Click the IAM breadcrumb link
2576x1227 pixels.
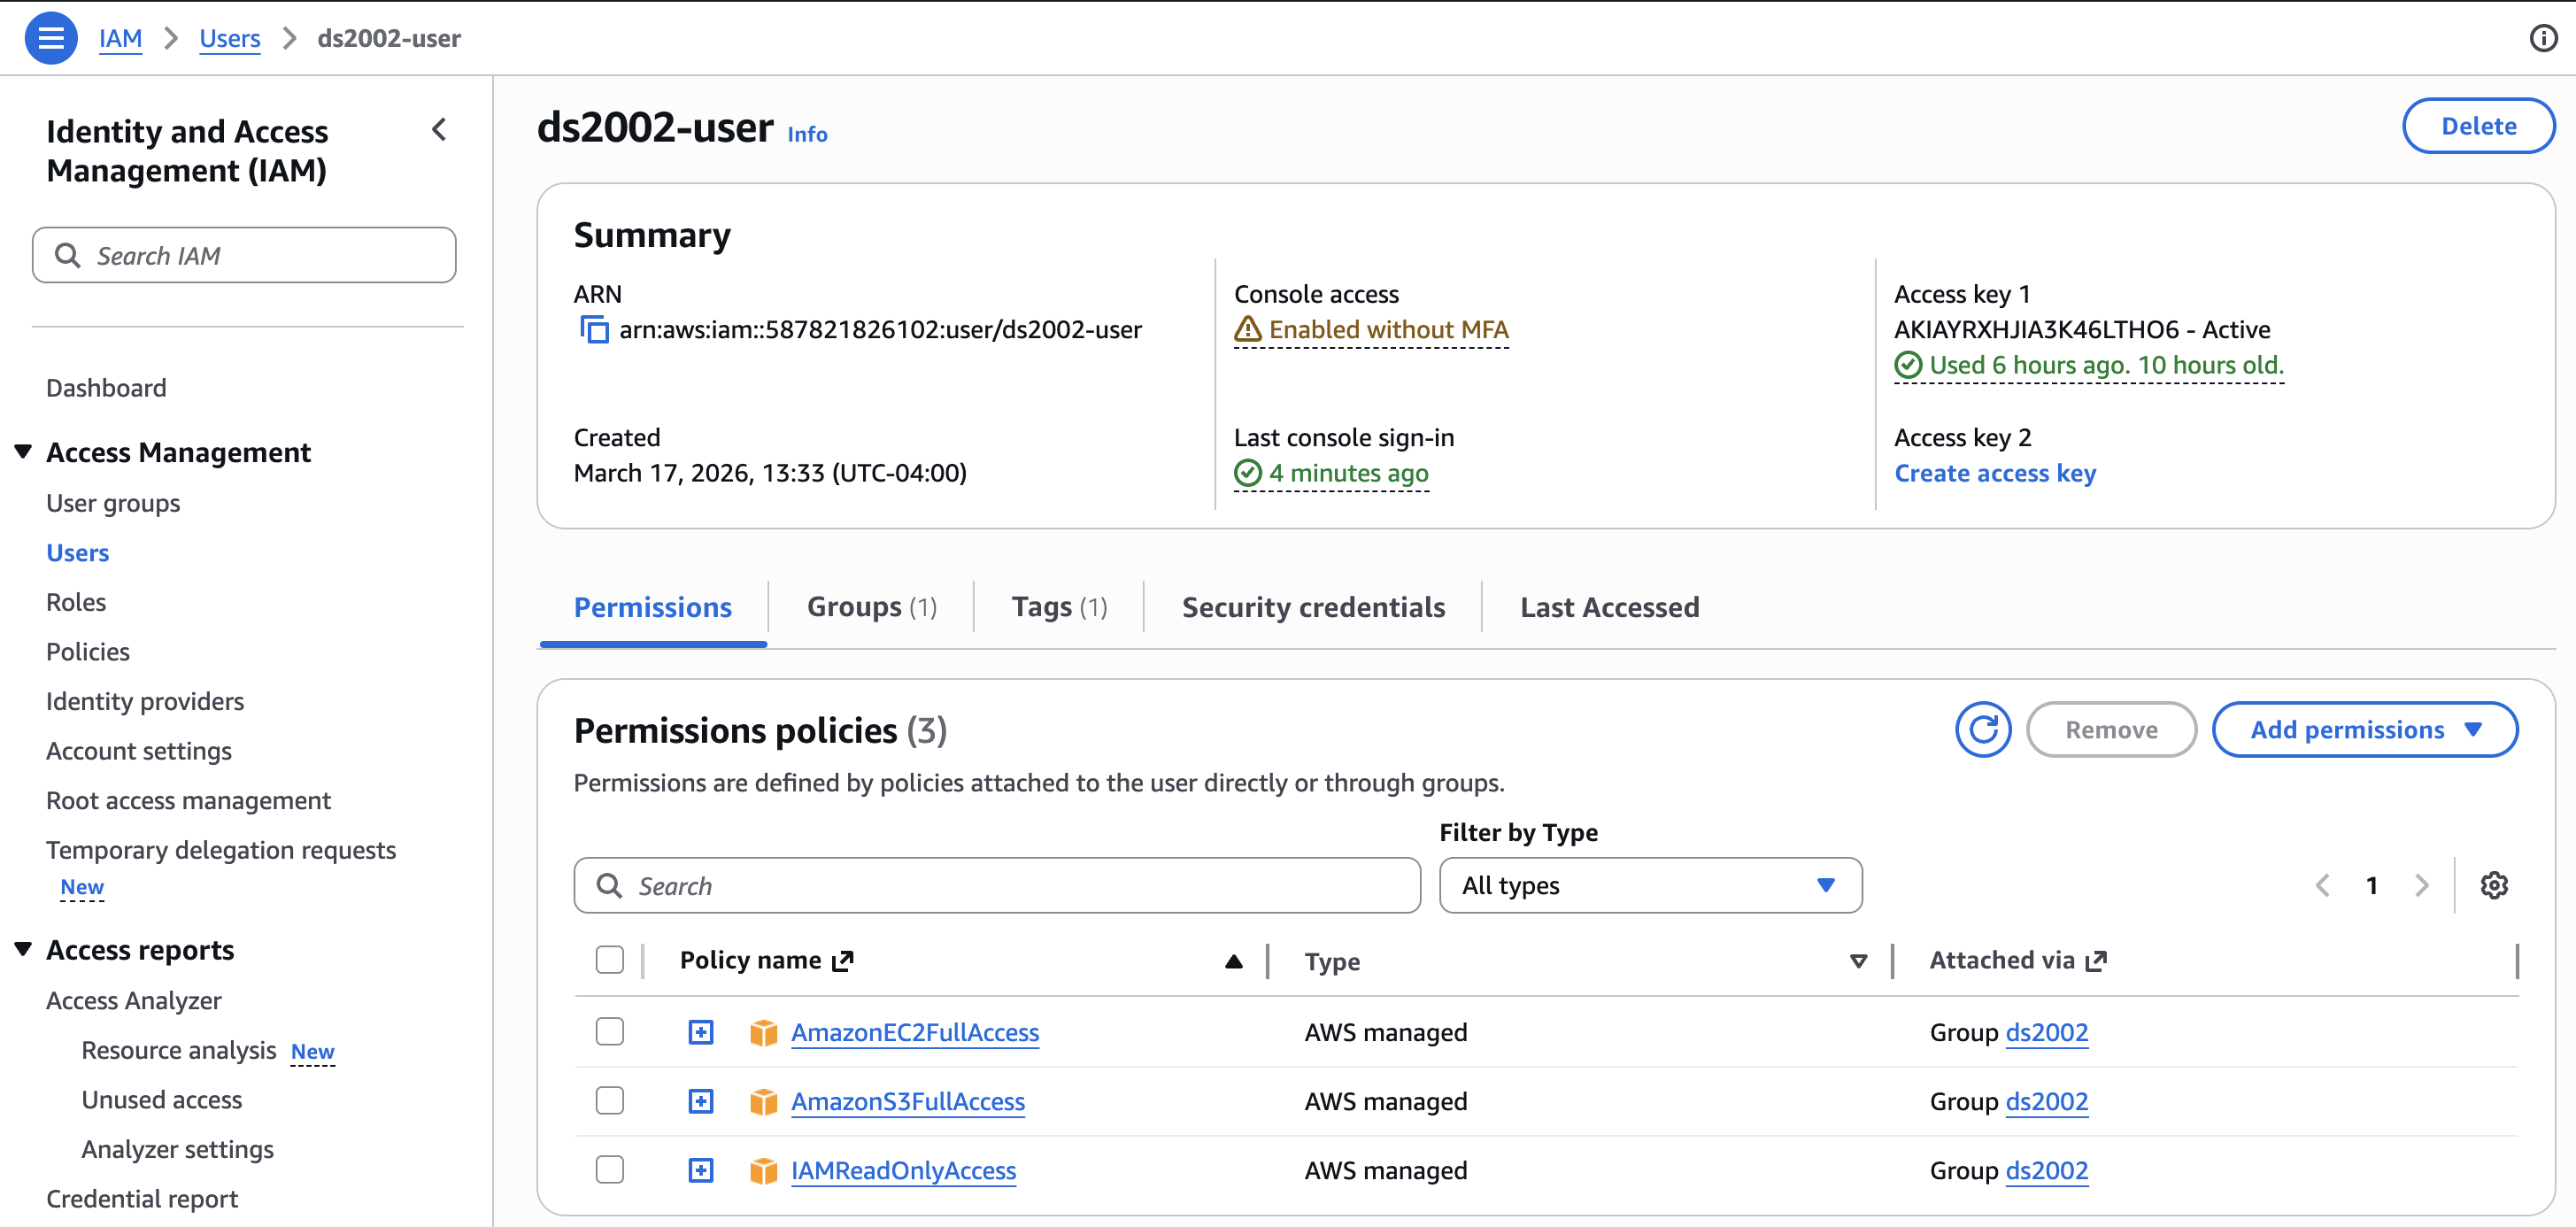point(120,38)
